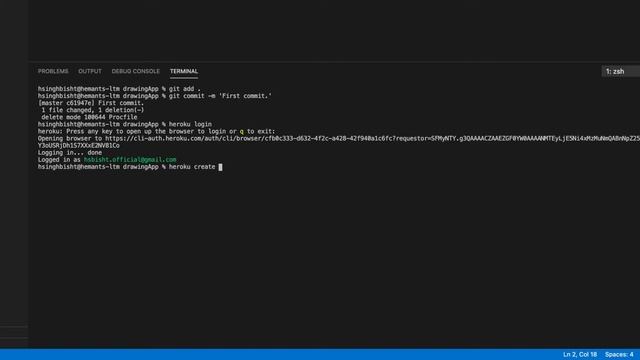The width and height of the screenshot is (640, 360).
Task: Click the hsbisht.official@gmail.com email text
Action: [130, 160]
